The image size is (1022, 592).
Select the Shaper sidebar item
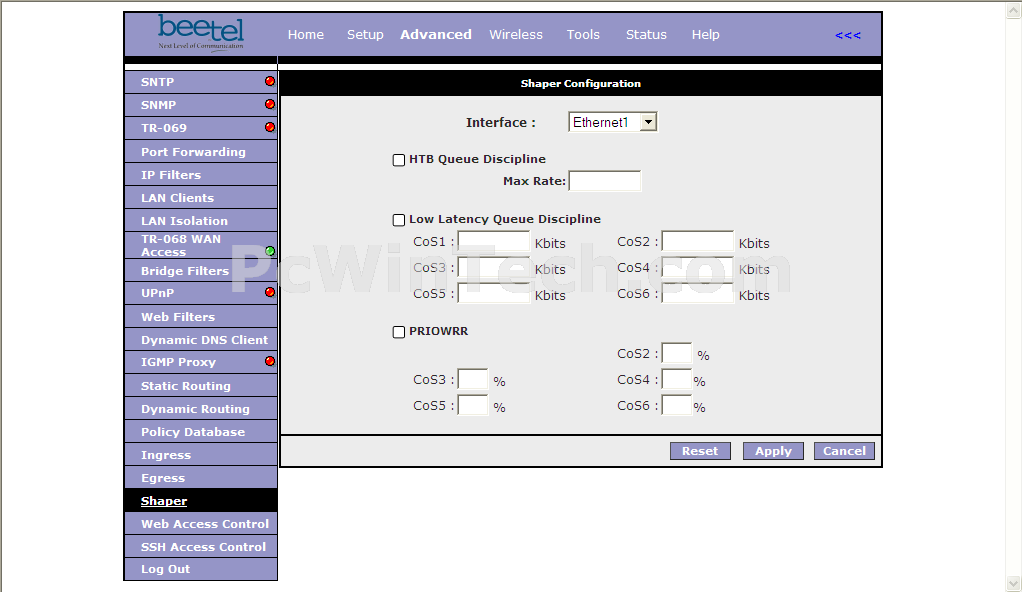click(x=201, y=501)
